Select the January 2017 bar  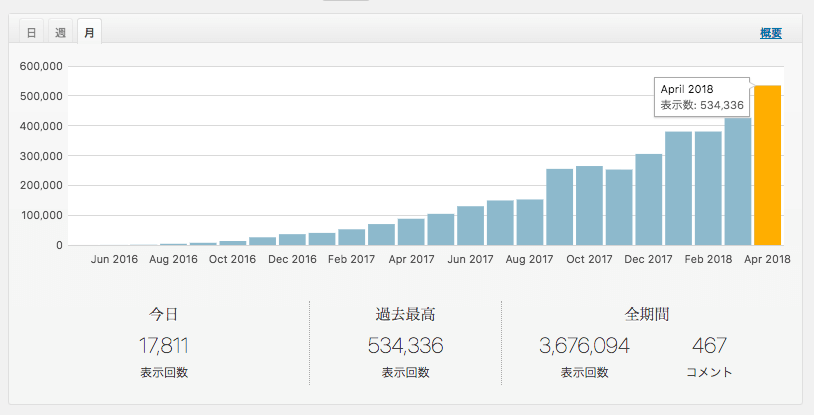pos(322,239)
